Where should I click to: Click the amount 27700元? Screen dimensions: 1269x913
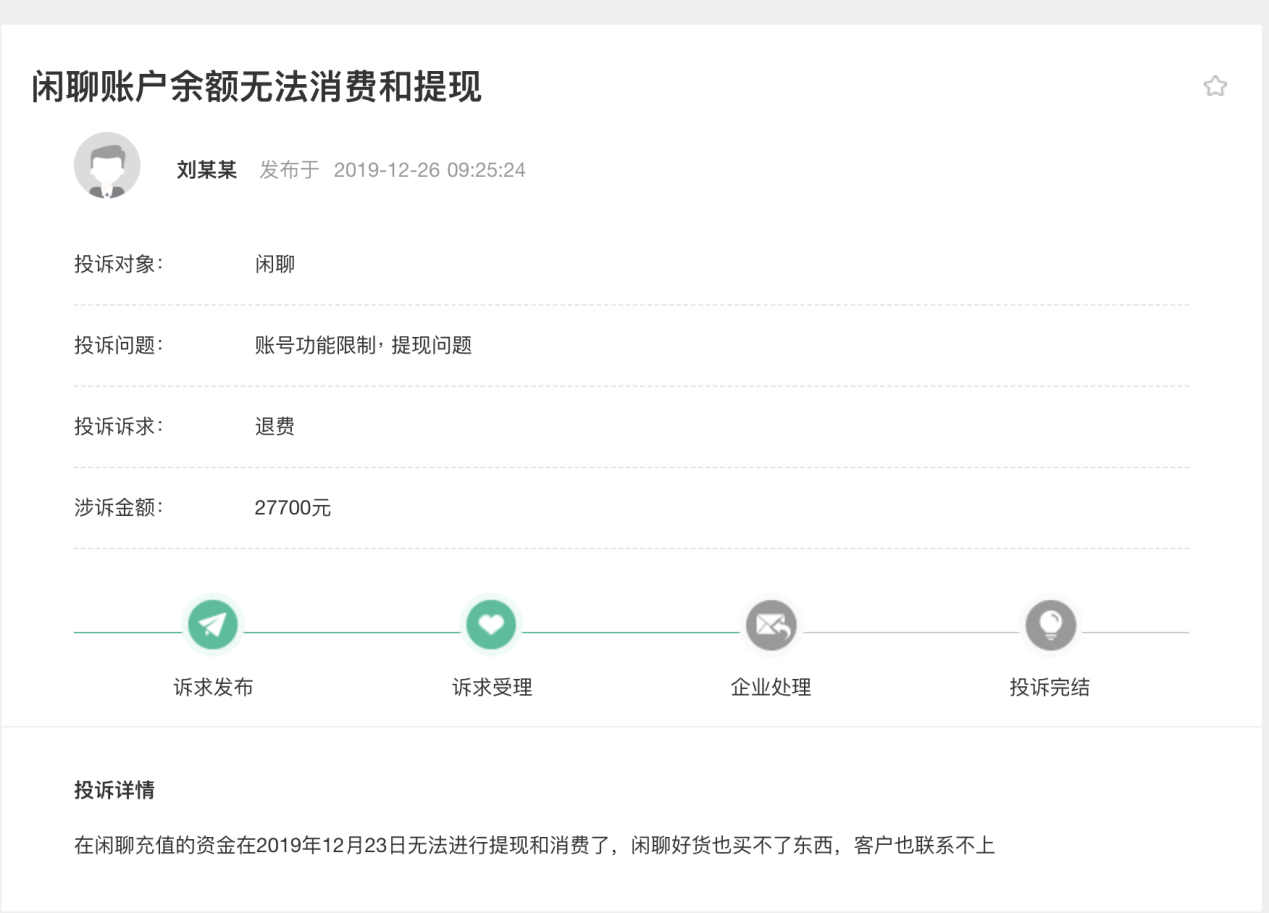tap(293, 508)
